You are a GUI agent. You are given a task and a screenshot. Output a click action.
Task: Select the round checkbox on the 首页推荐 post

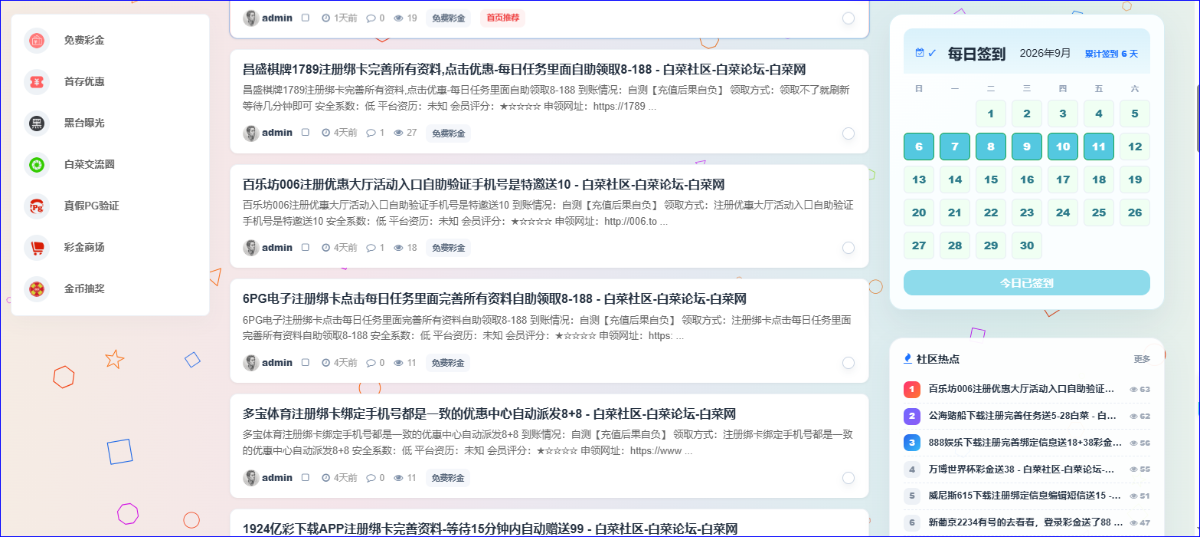point(848,18)
